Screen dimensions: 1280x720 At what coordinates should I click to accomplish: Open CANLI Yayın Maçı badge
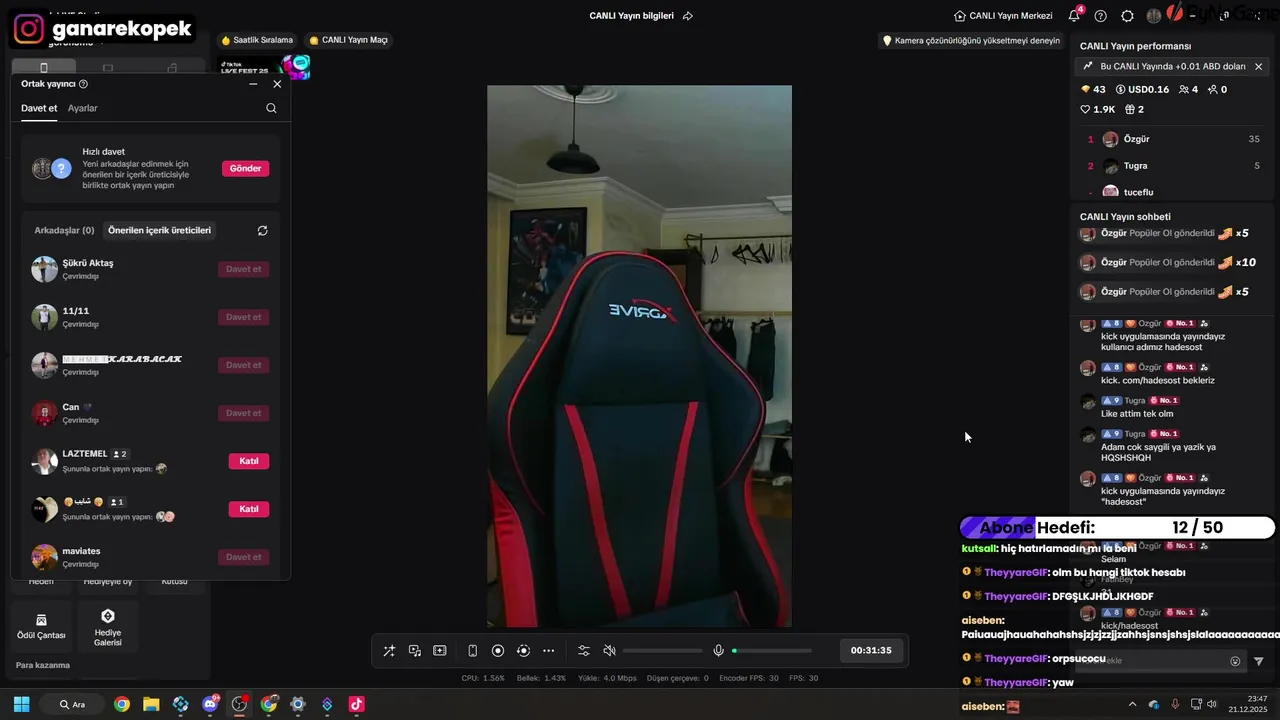(348, 40)
